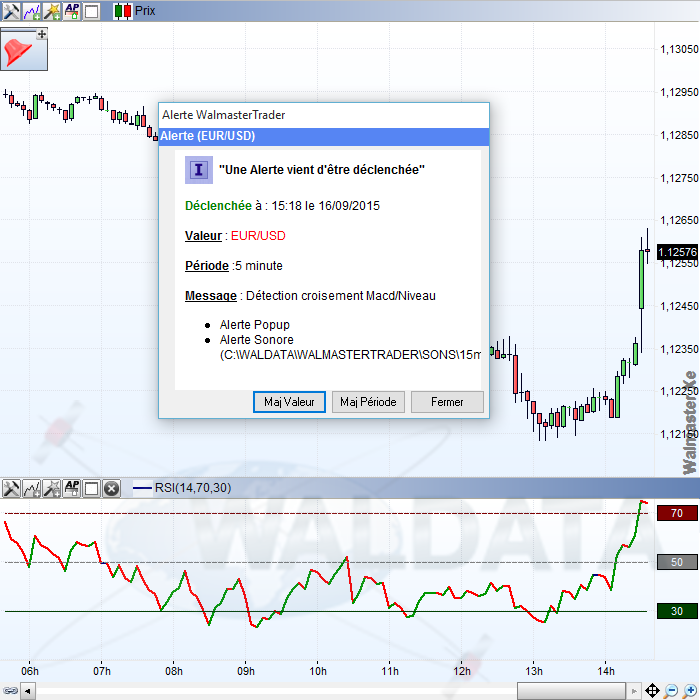Click the RSI level 70 marker
The height and width of the screenshot is (700, 700).
(x=677, y=513)
